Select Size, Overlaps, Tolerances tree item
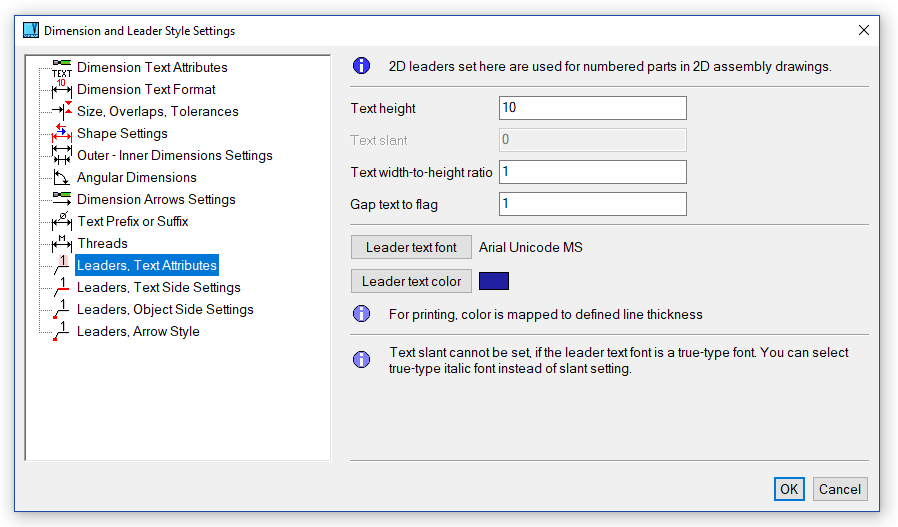 coord(157,112)
